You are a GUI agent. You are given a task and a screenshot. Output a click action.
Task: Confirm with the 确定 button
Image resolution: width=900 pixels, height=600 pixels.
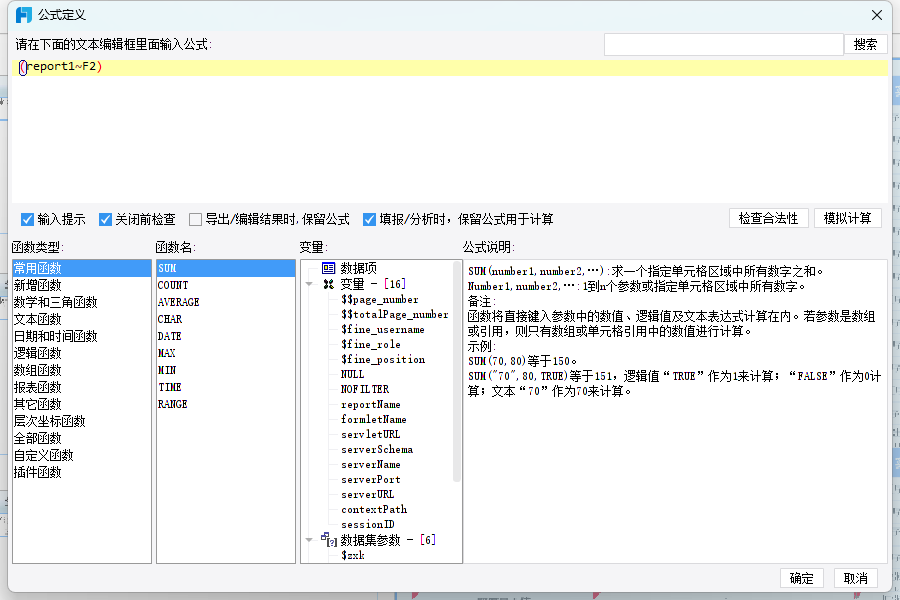coord(801,578)
